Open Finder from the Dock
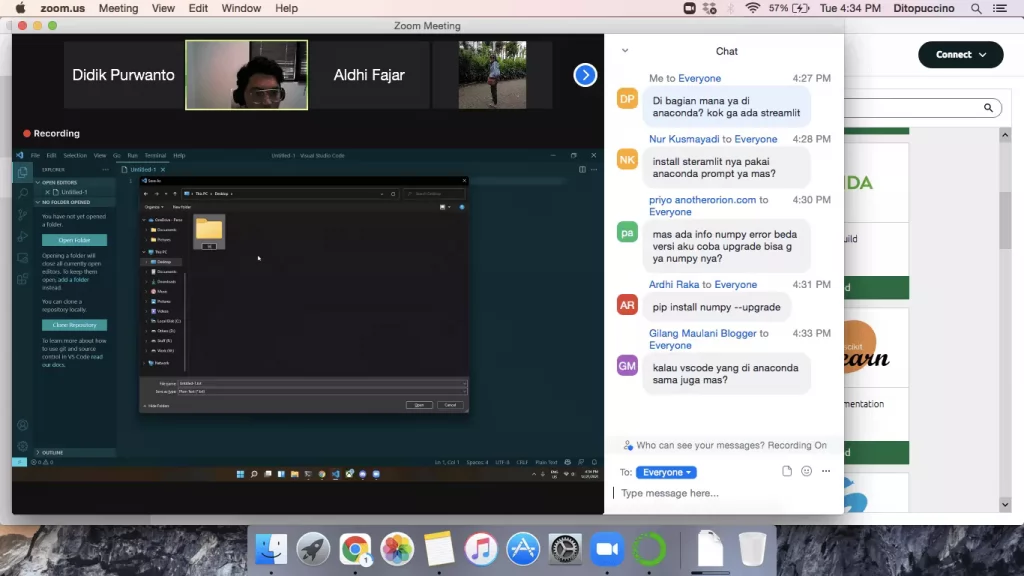Screen dimensions: 1024x576 pyautogui.click(x=271, y=549)
